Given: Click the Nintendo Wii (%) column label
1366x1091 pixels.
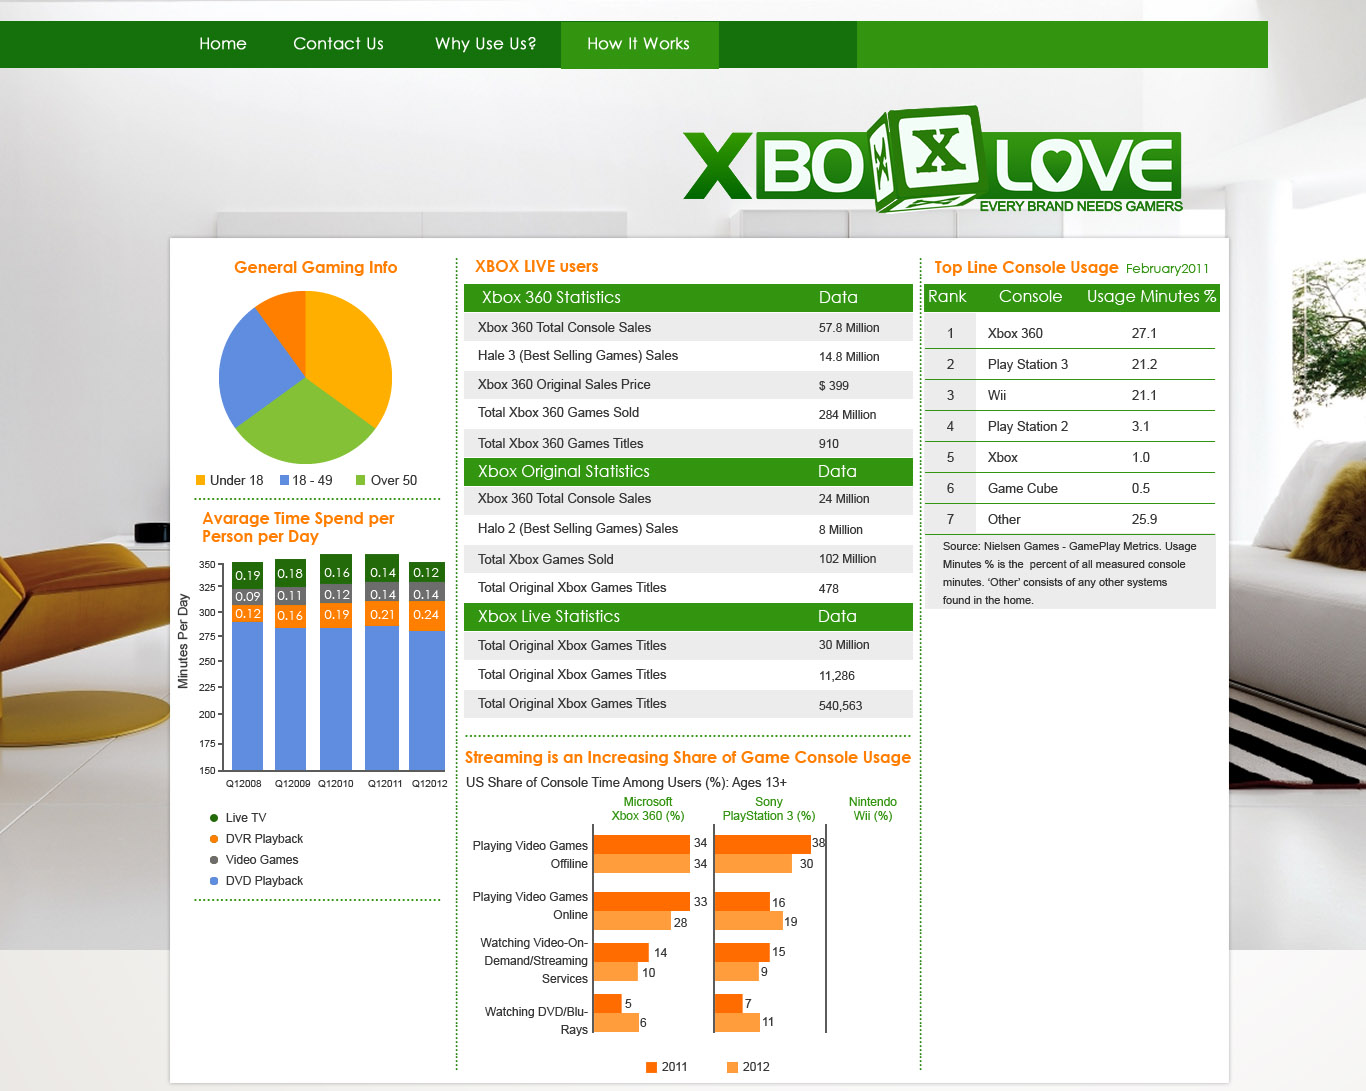Looking at the screenshot, I should click(873, 809).
